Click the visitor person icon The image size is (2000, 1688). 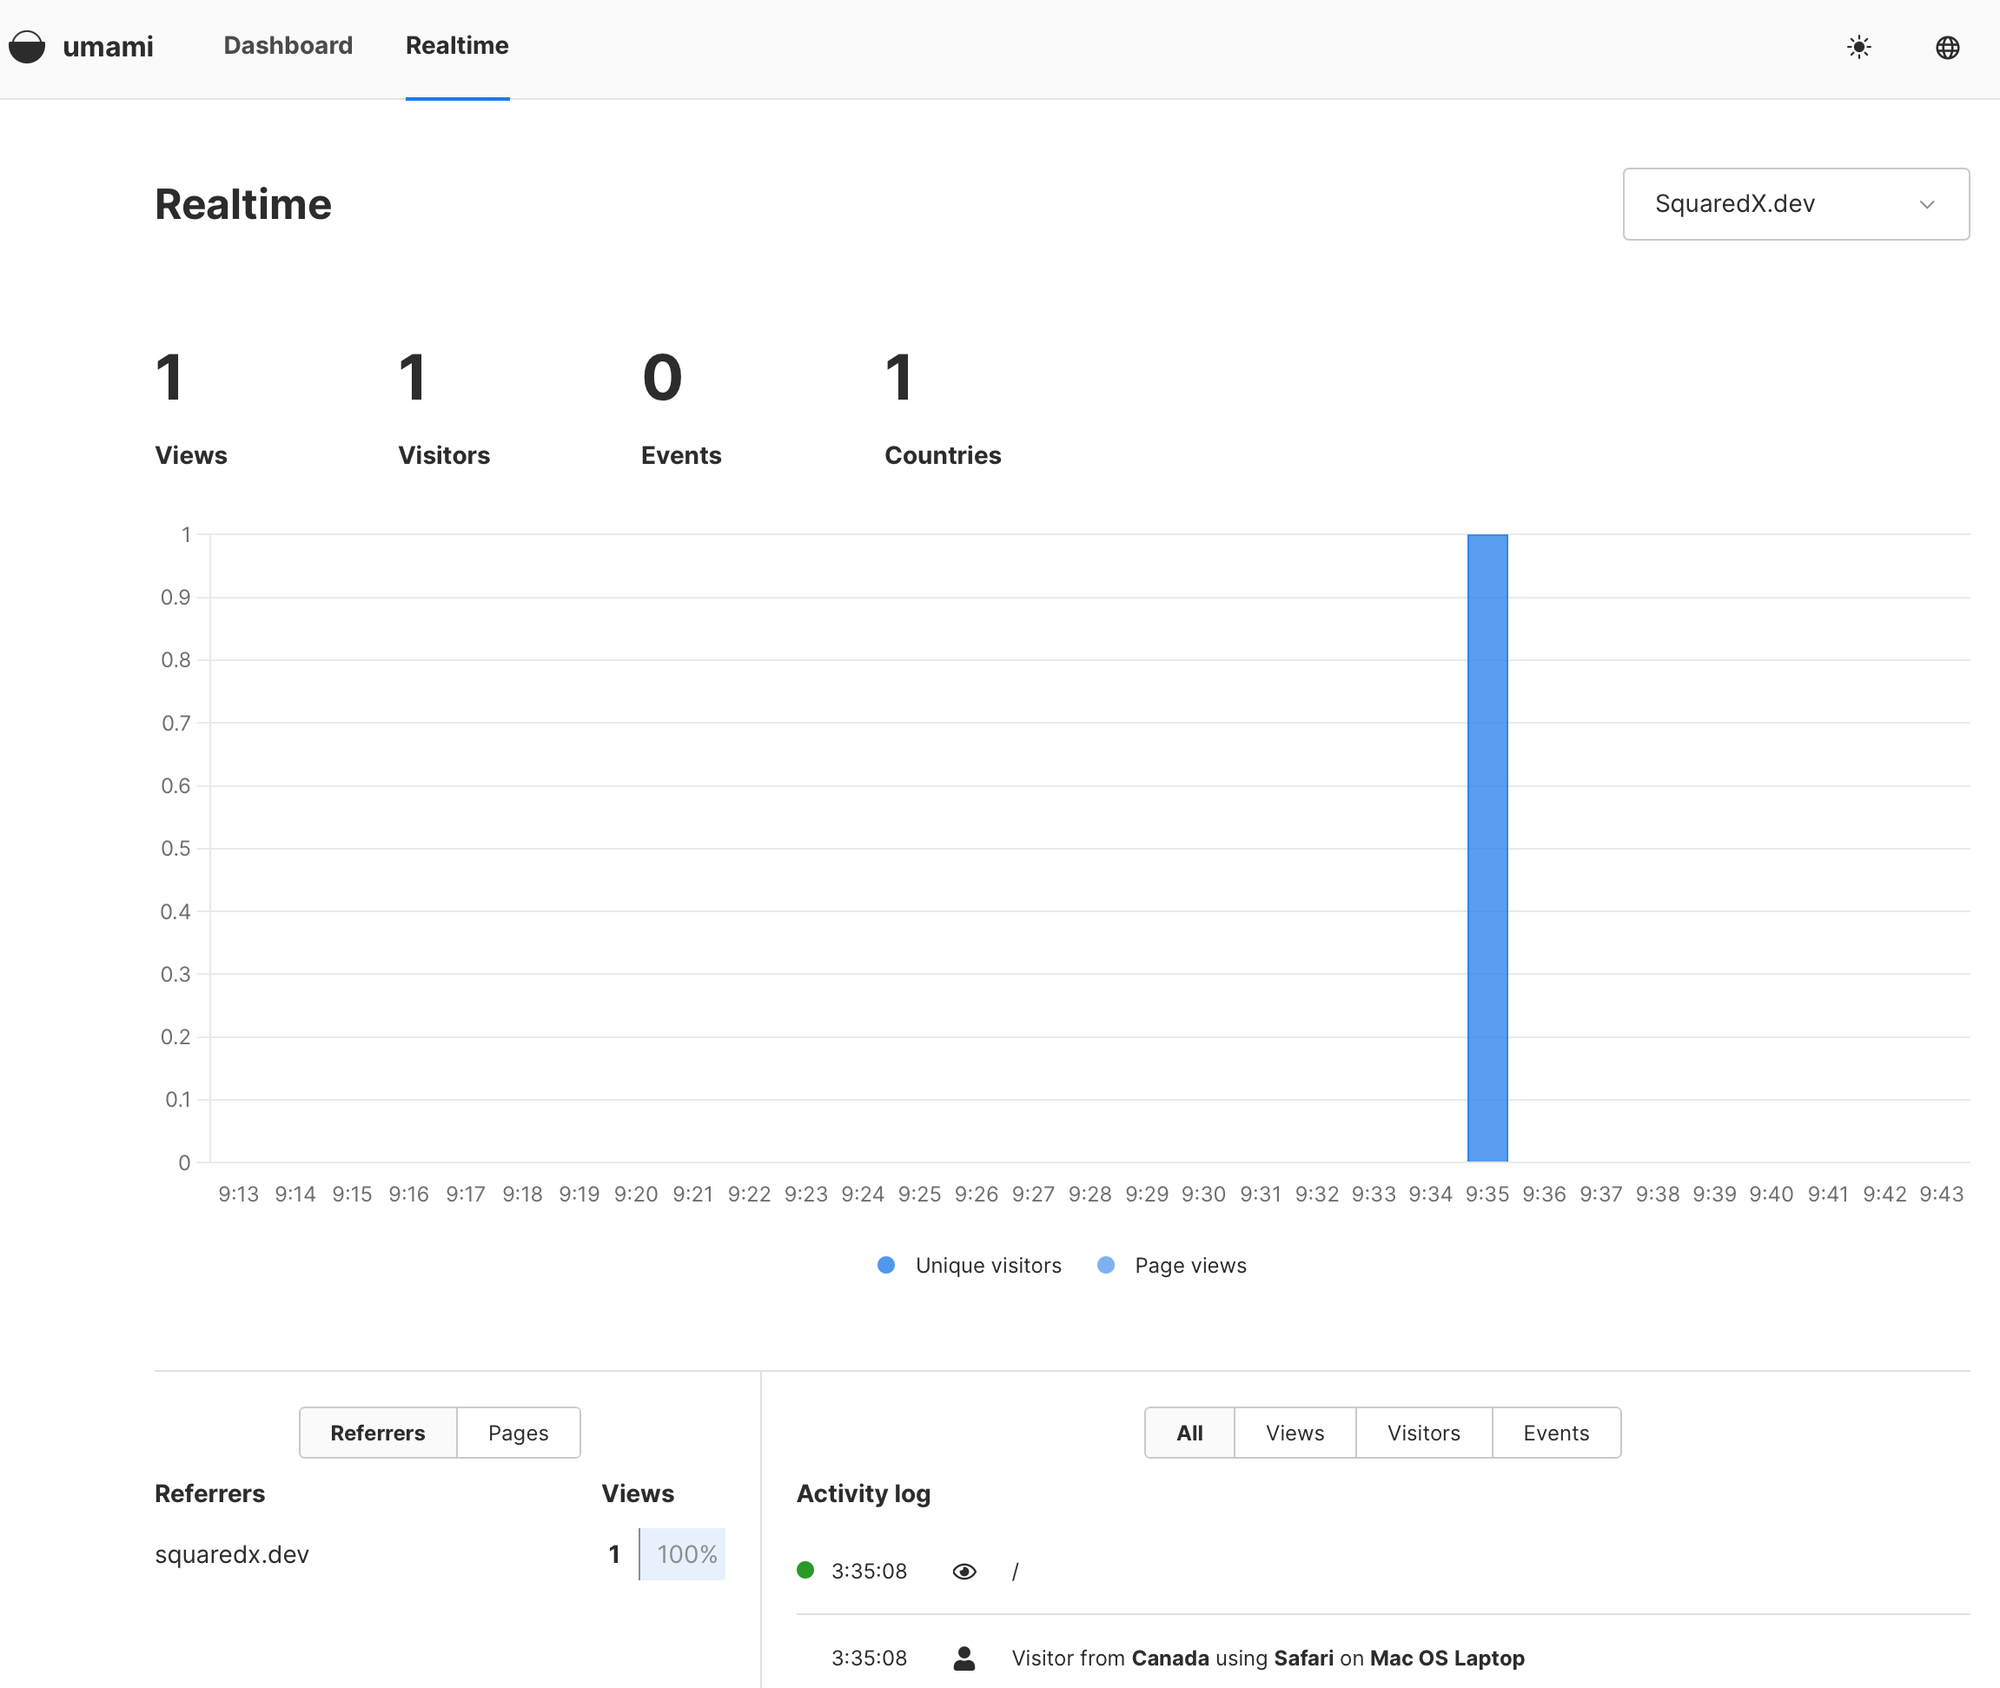click(964, 1658)
